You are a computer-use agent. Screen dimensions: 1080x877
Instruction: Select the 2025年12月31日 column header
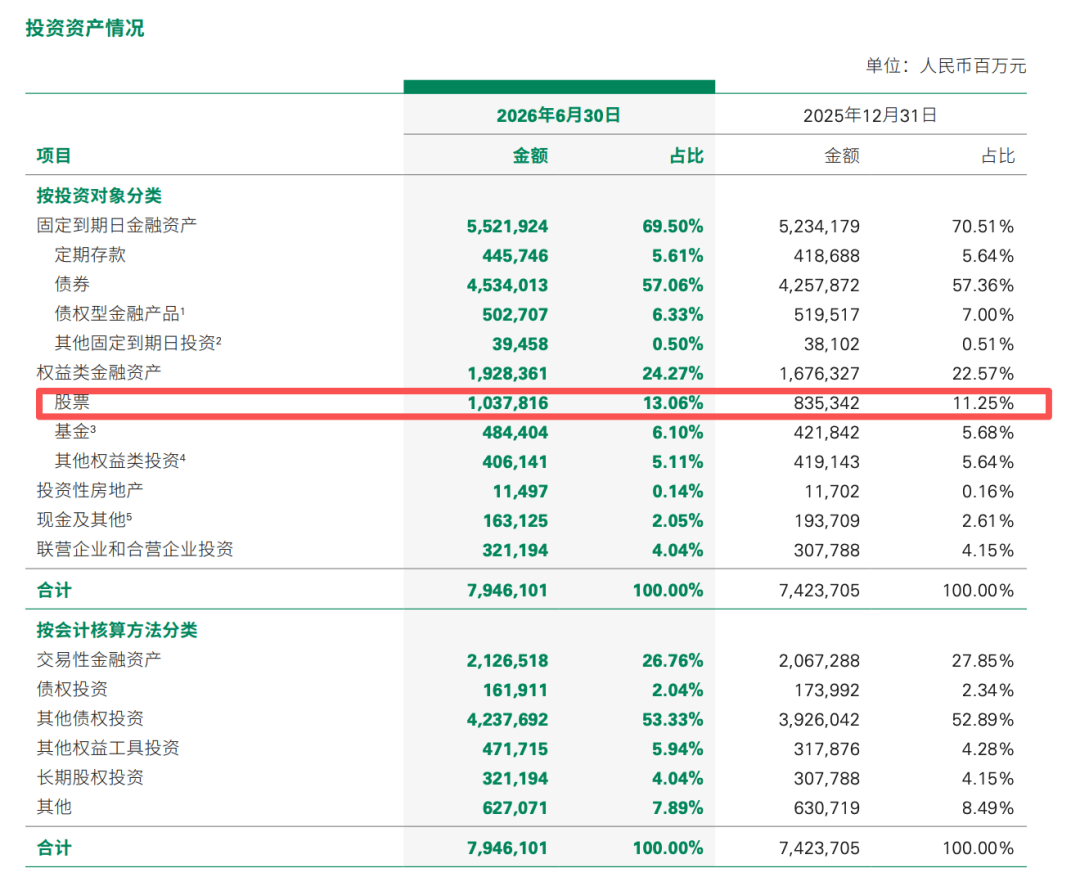coord(870,115)
